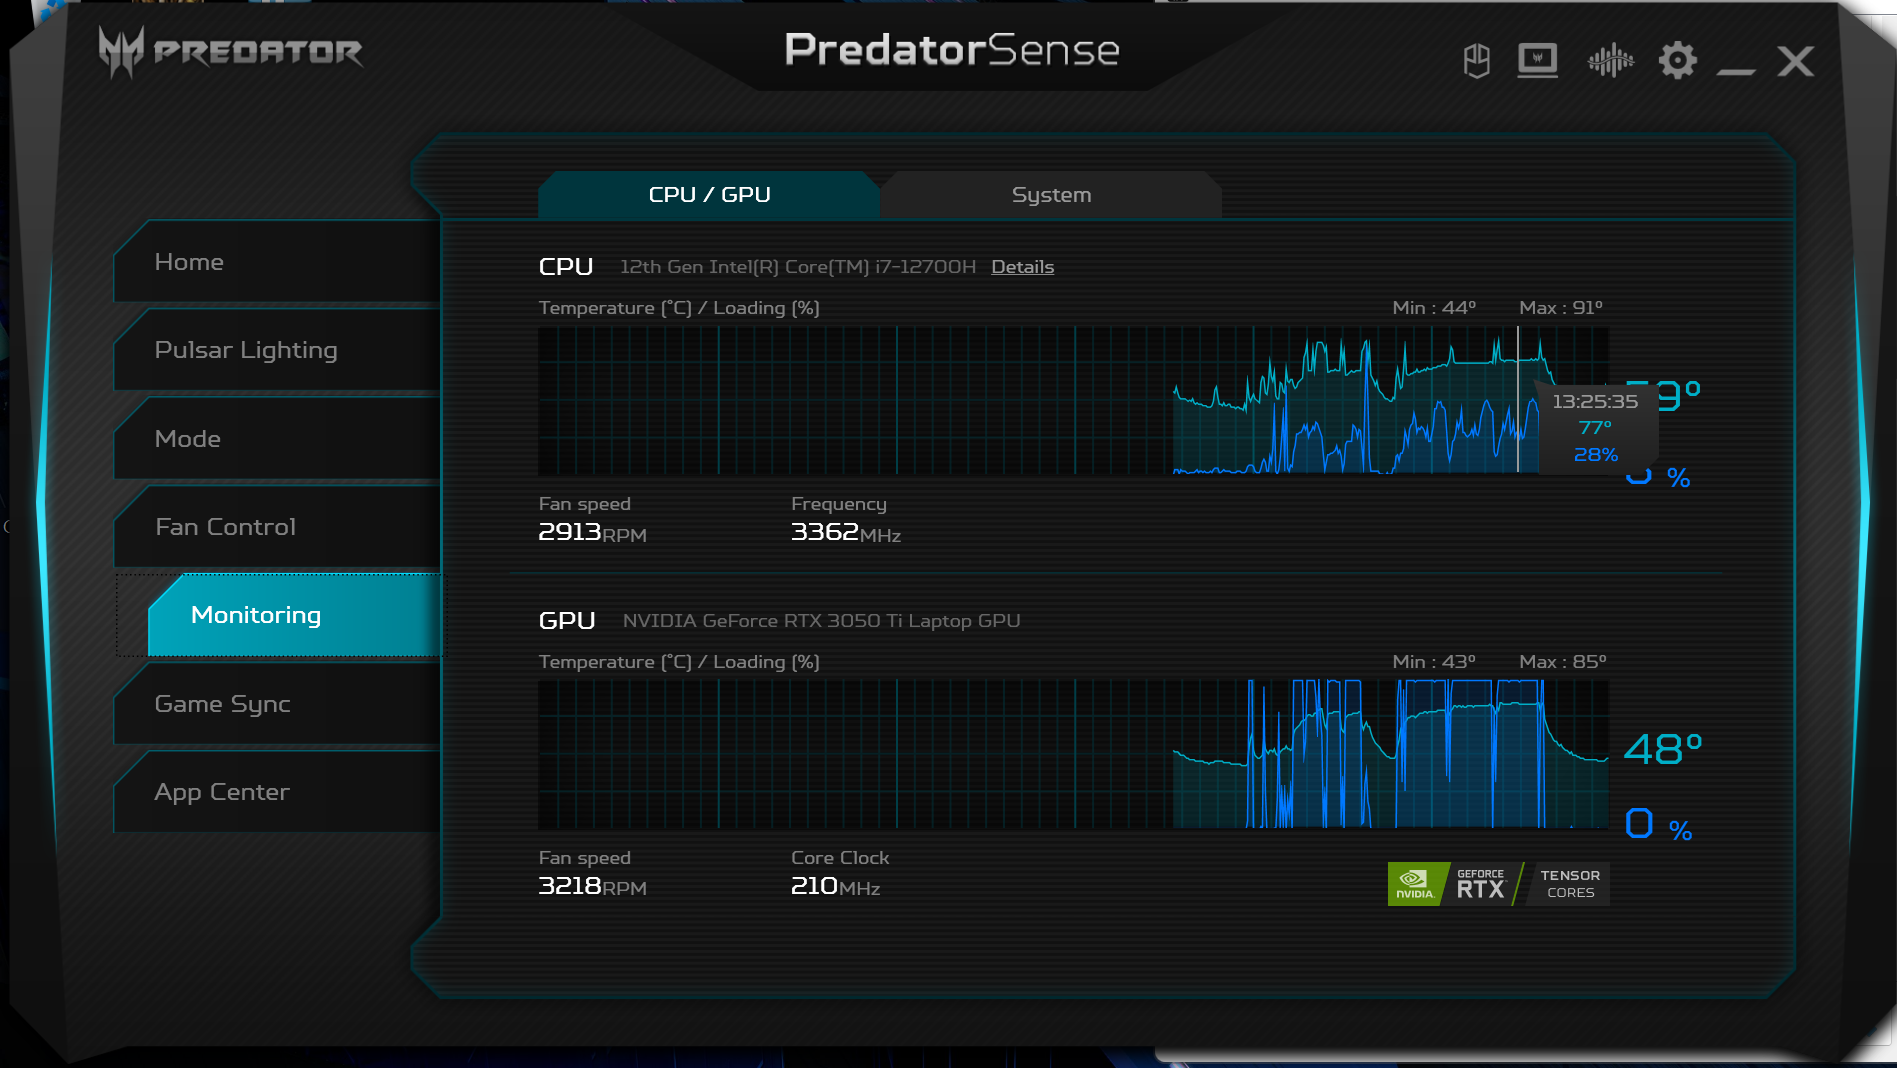
Task: Open the settings gear icon
Action: (x=1677, y=61)
